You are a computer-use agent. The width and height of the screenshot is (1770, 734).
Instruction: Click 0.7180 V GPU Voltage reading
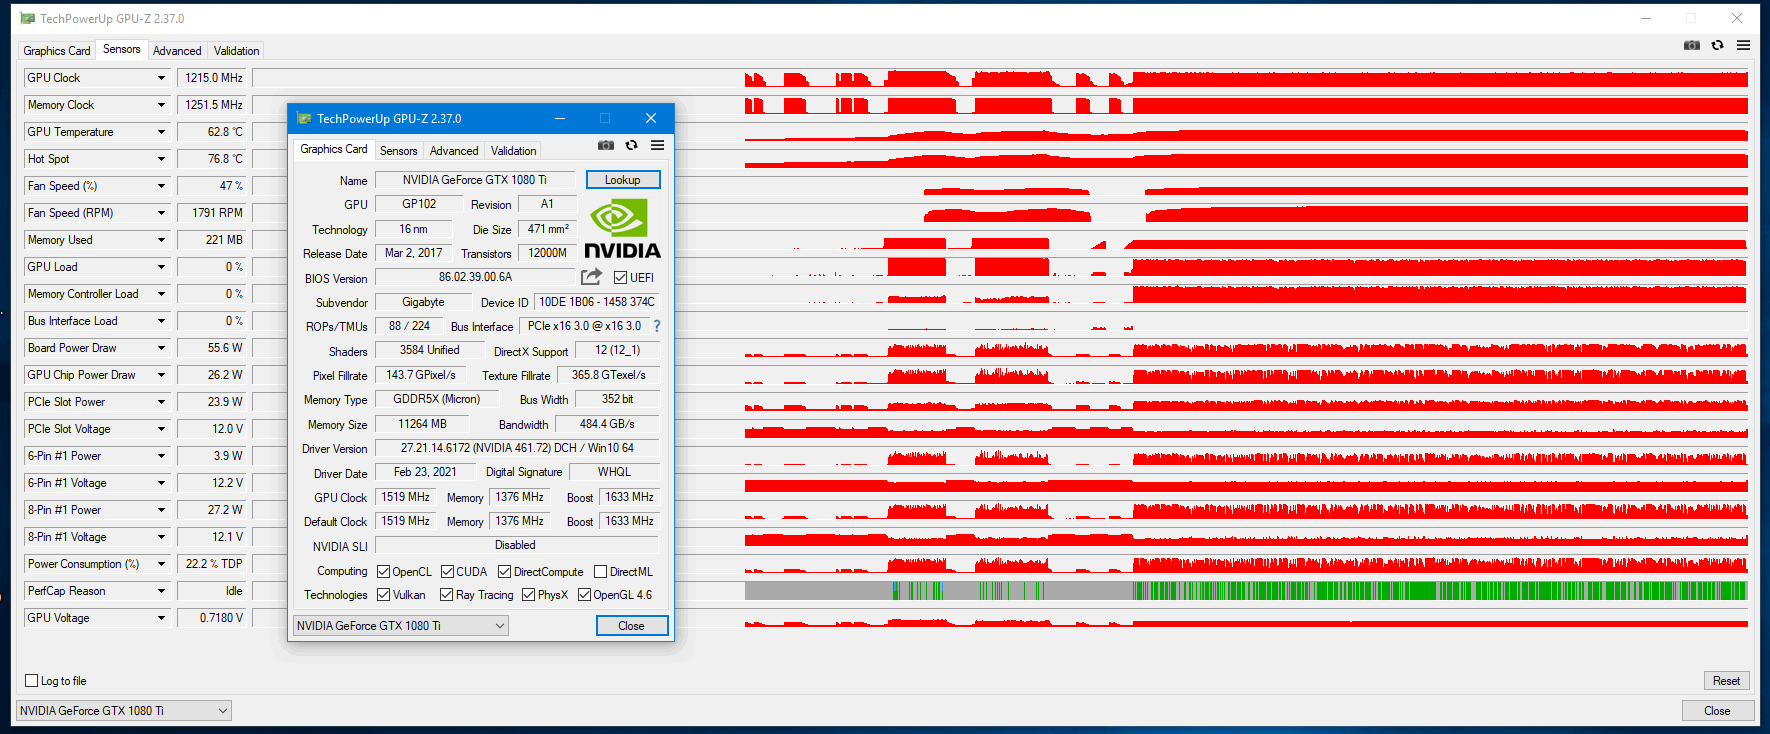(x=212, y=618)
